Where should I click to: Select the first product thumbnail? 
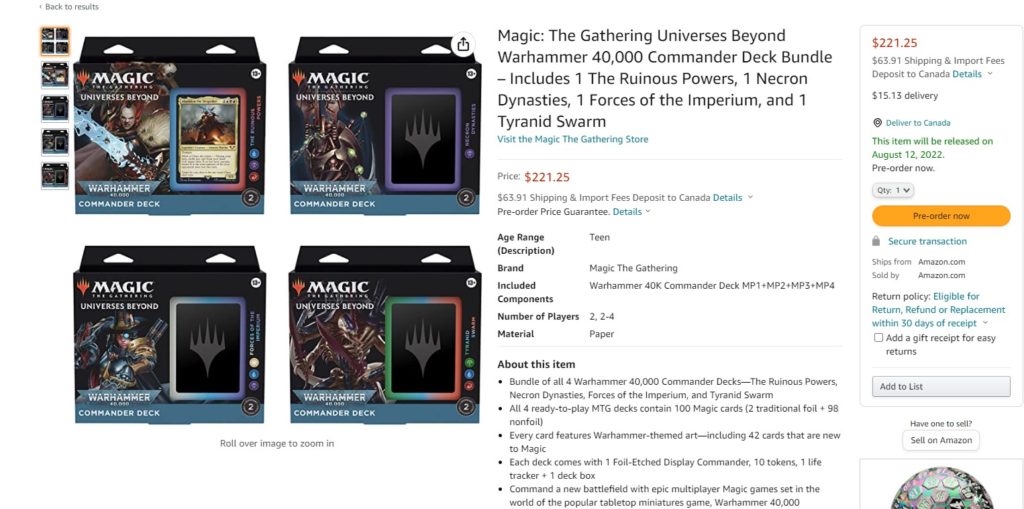click(x=55, y=41)
